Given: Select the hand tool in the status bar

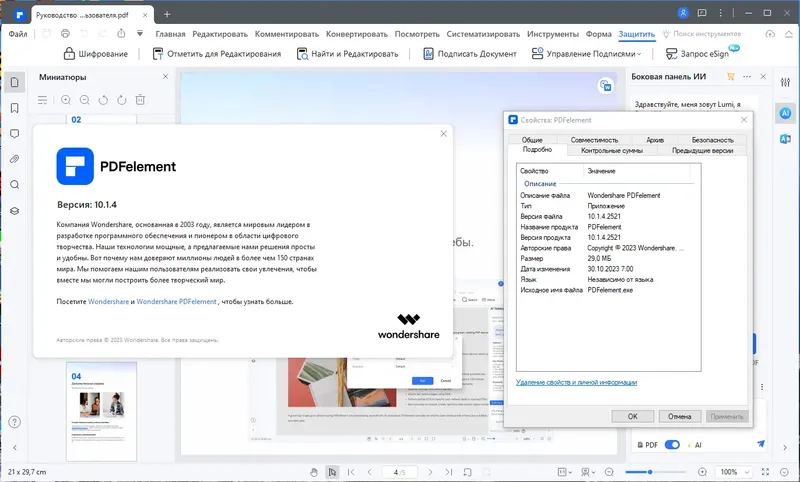Looking at the screenshot, I should (314, 472).
